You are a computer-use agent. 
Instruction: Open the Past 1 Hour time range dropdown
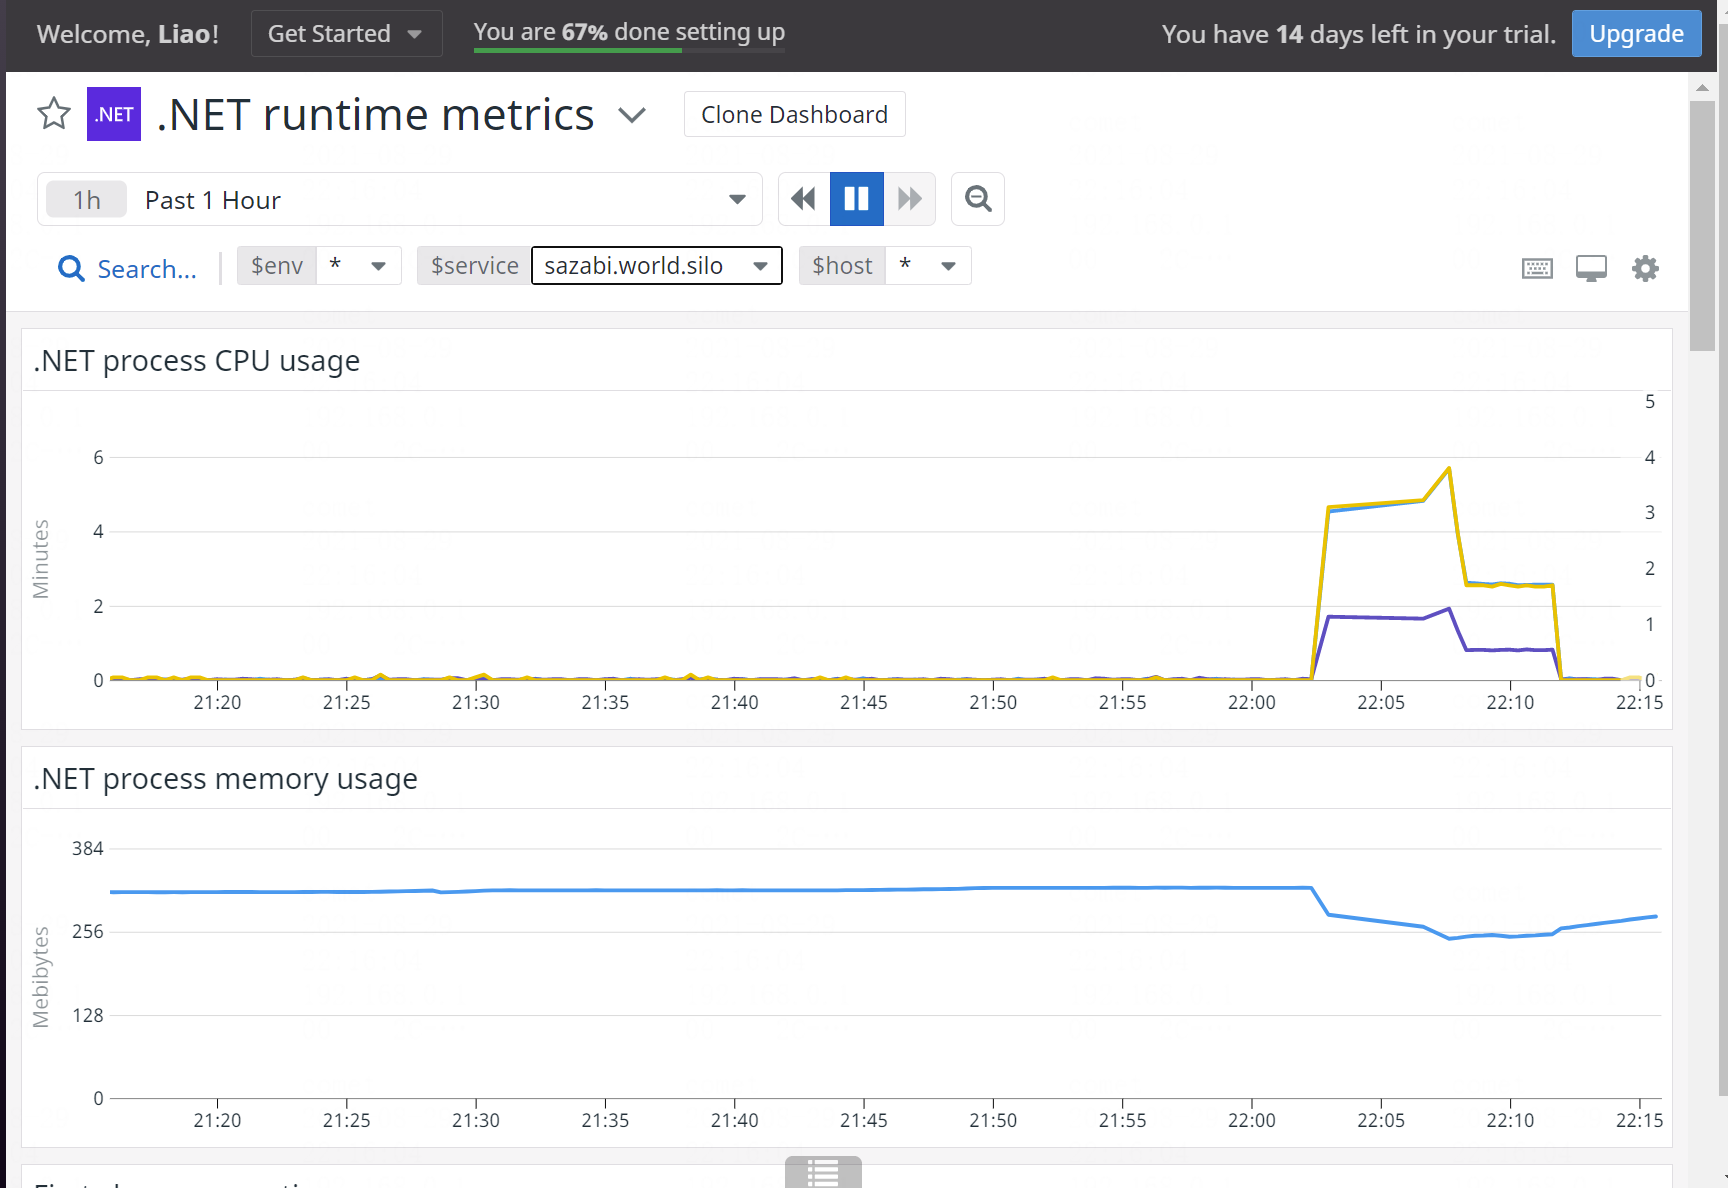[x=400, y=199]
